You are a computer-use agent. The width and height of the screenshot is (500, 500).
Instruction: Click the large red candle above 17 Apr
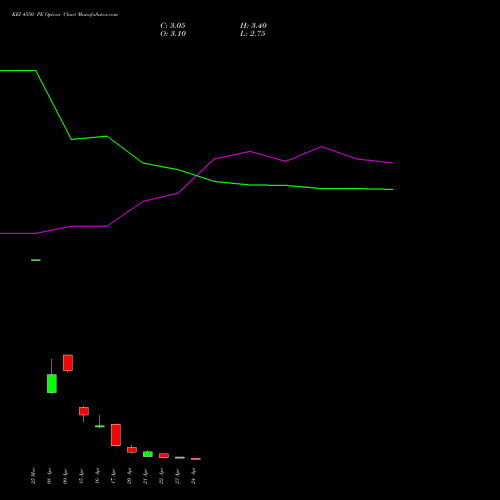(x=116, y=435)
